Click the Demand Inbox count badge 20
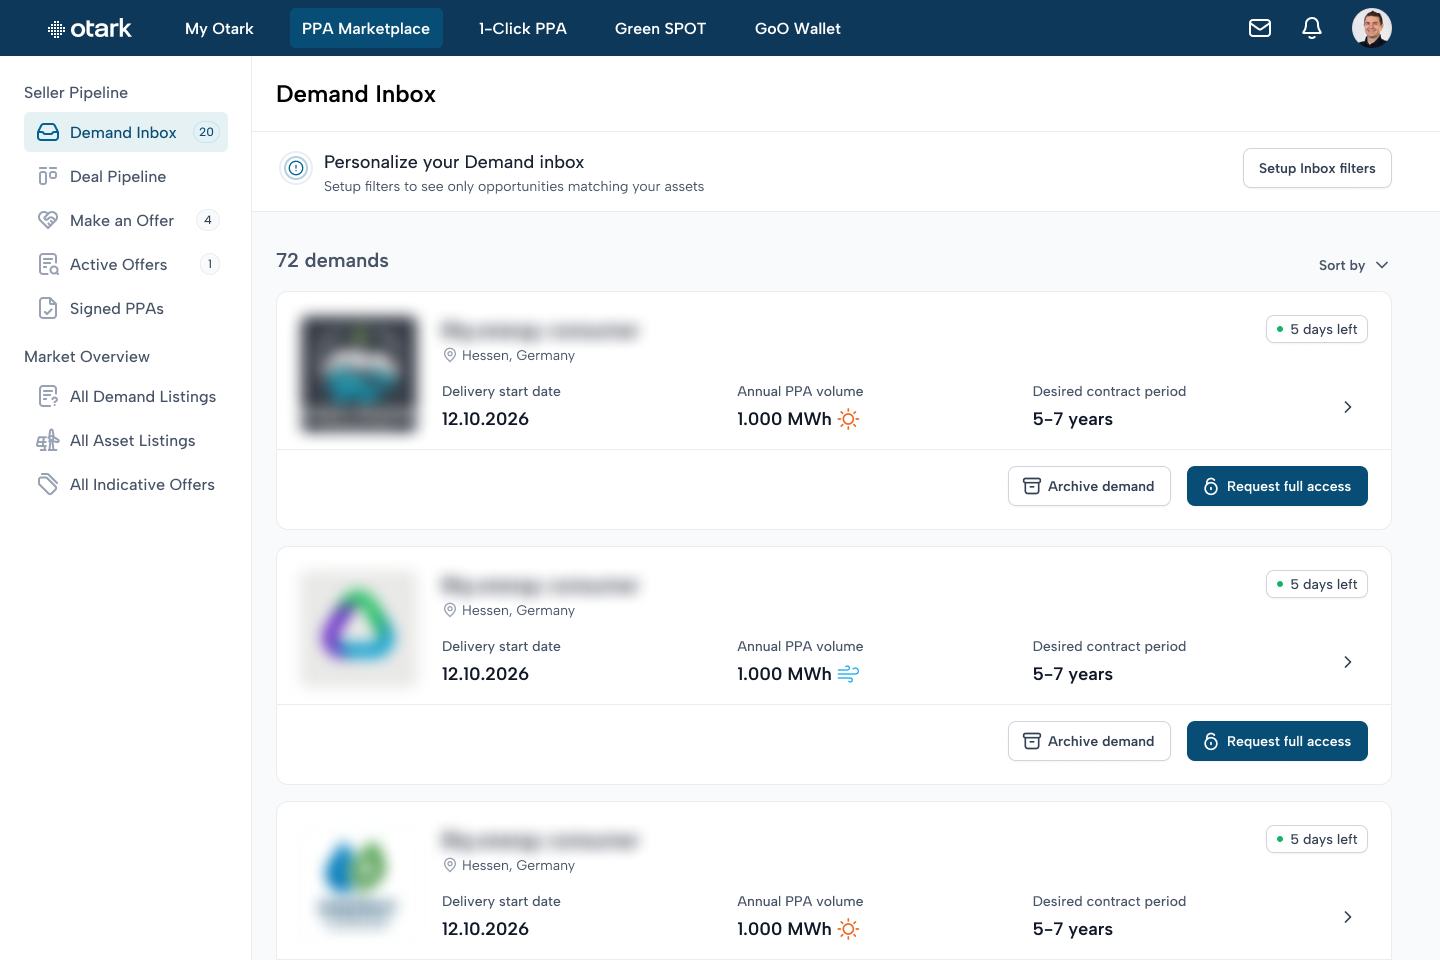The height and width of the screenshot is (960, 1440). (206, 132)
